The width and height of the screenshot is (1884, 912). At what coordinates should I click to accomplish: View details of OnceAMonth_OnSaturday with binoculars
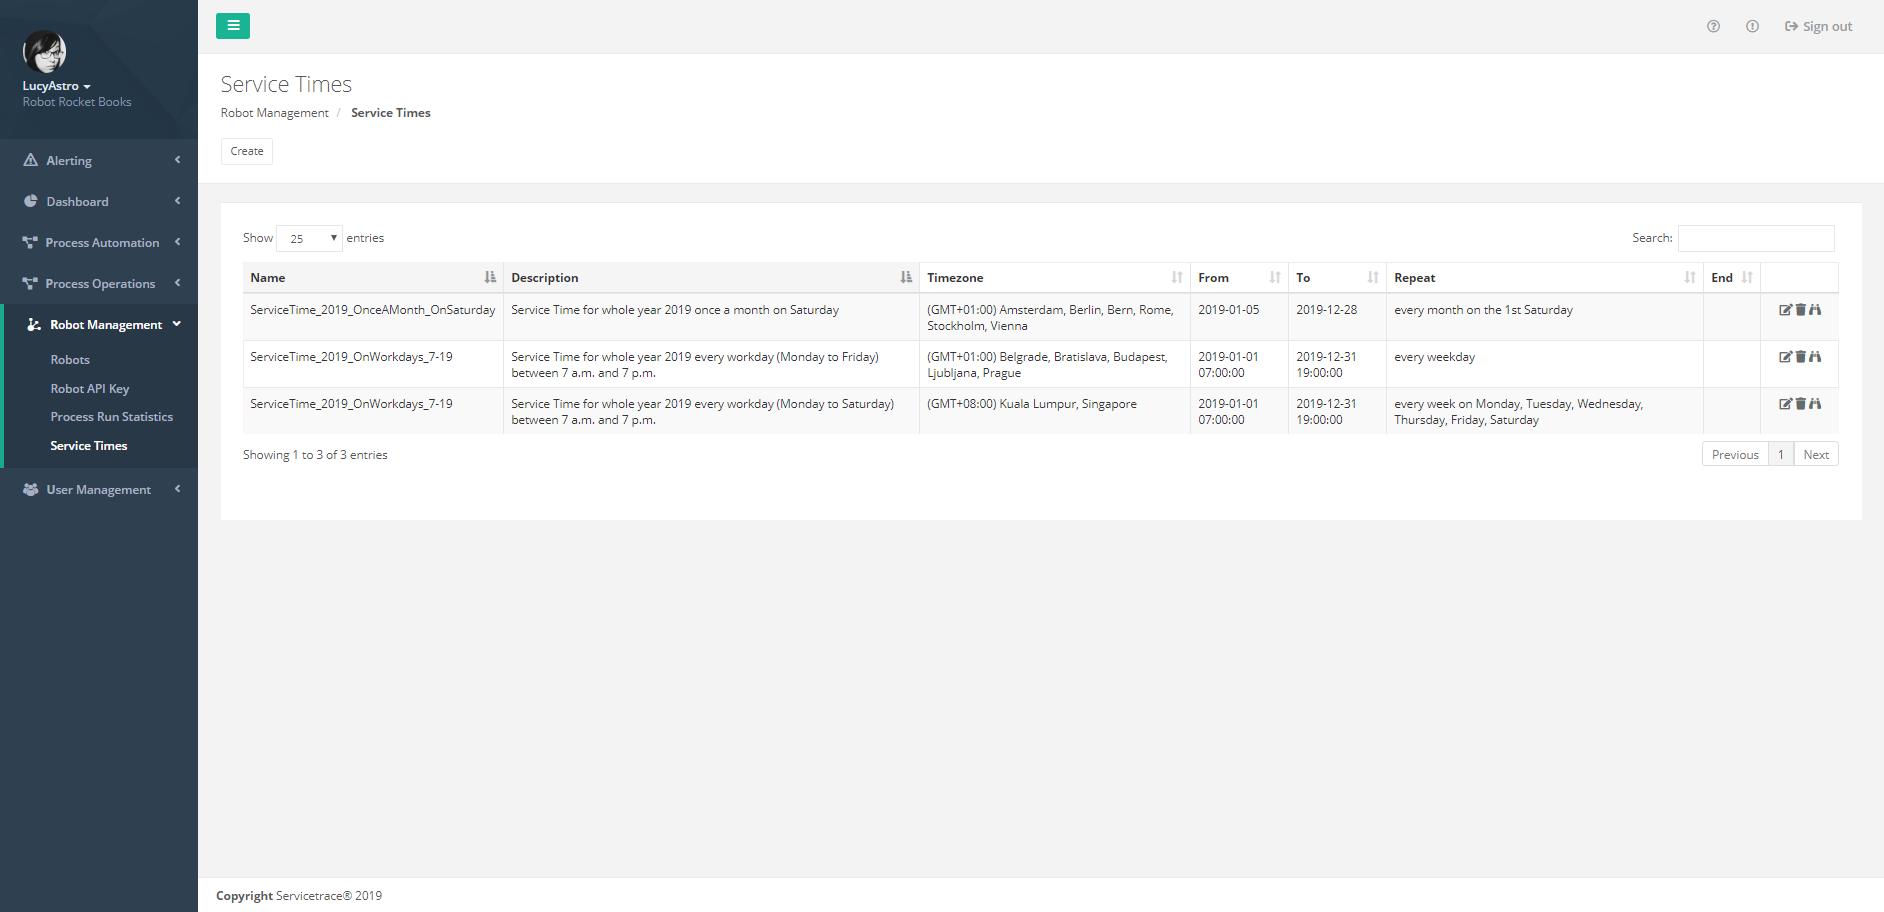pos(1815,310)
